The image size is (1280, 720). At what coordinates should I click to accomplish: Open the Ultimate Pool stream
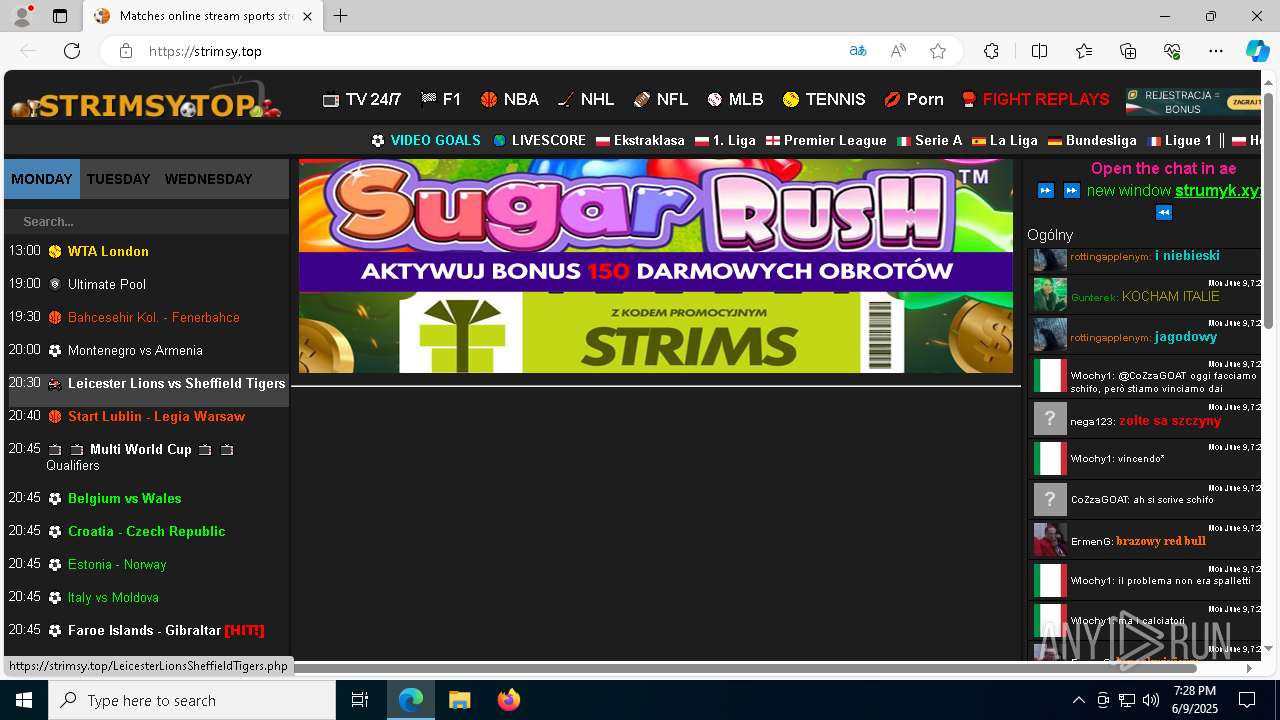pos(107,284)
